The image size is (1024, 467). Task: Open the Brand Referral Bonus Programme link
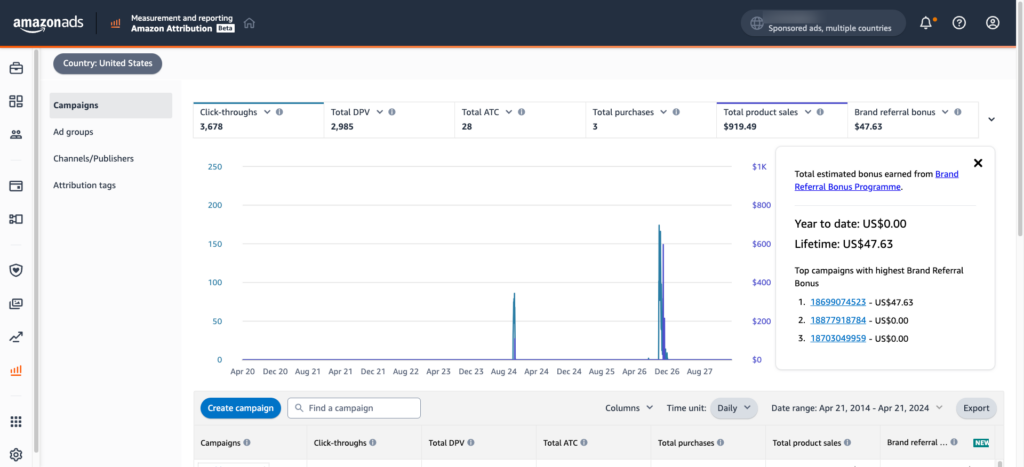(x=876, y=180)
